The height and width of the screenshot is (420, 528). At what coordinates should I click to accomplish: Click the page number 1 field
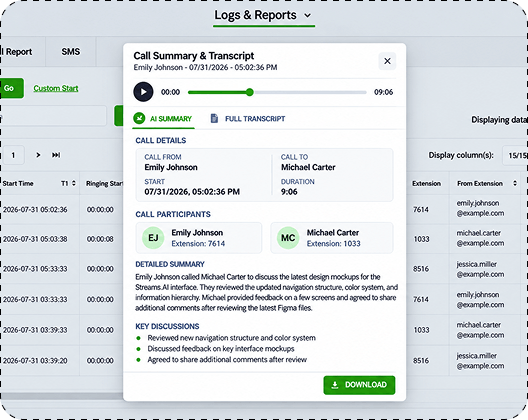[x=13, y=155]
